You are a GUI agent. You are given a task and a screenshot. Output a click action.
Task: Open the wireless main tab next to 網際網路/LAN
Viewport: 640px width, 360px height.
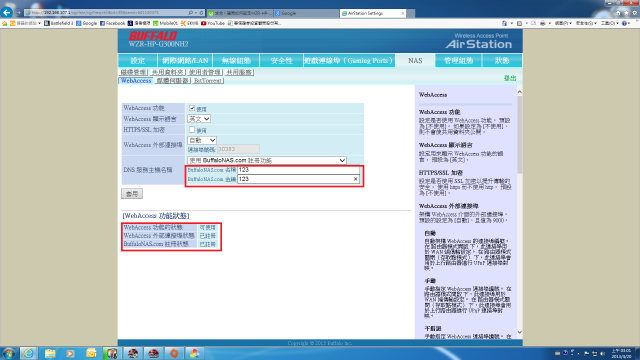point(236,60)
